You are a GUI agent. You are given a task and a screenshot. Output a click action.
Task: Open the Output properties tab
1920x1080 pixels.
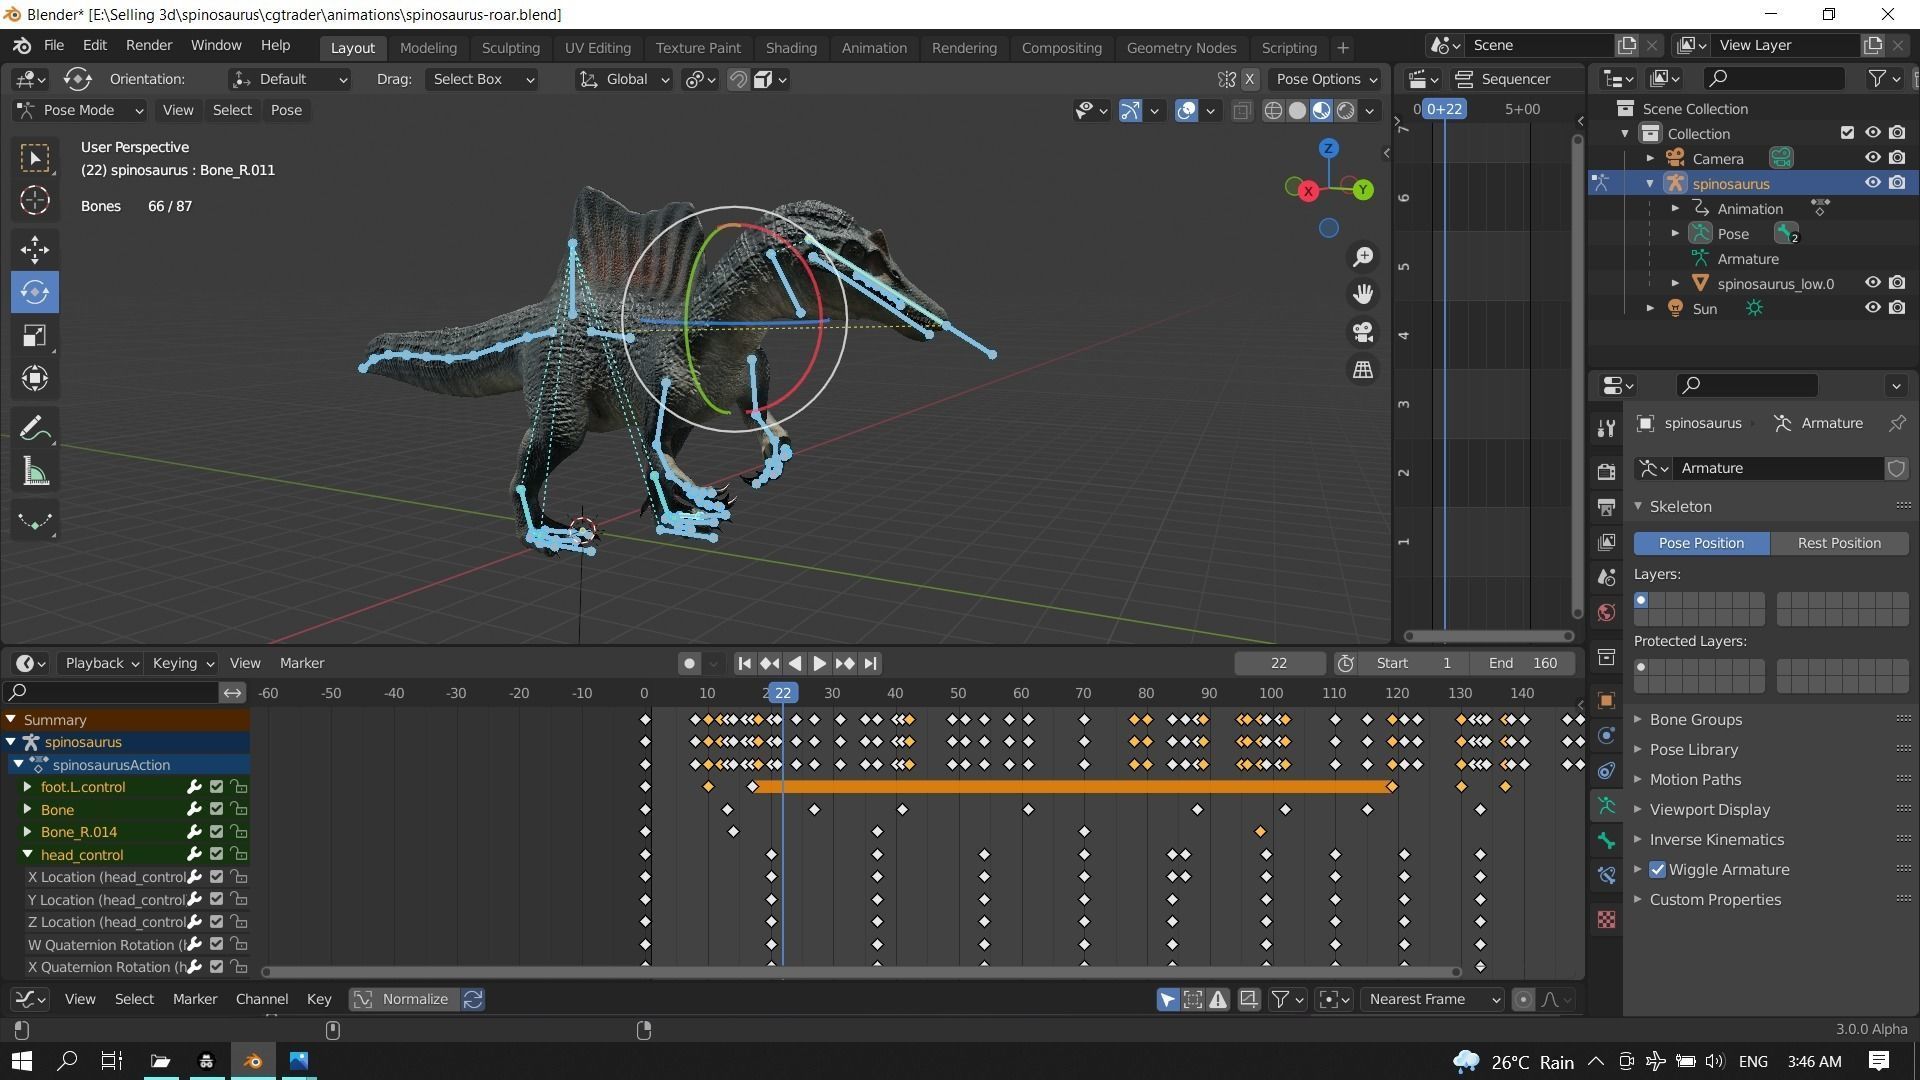click(1606, 507)
